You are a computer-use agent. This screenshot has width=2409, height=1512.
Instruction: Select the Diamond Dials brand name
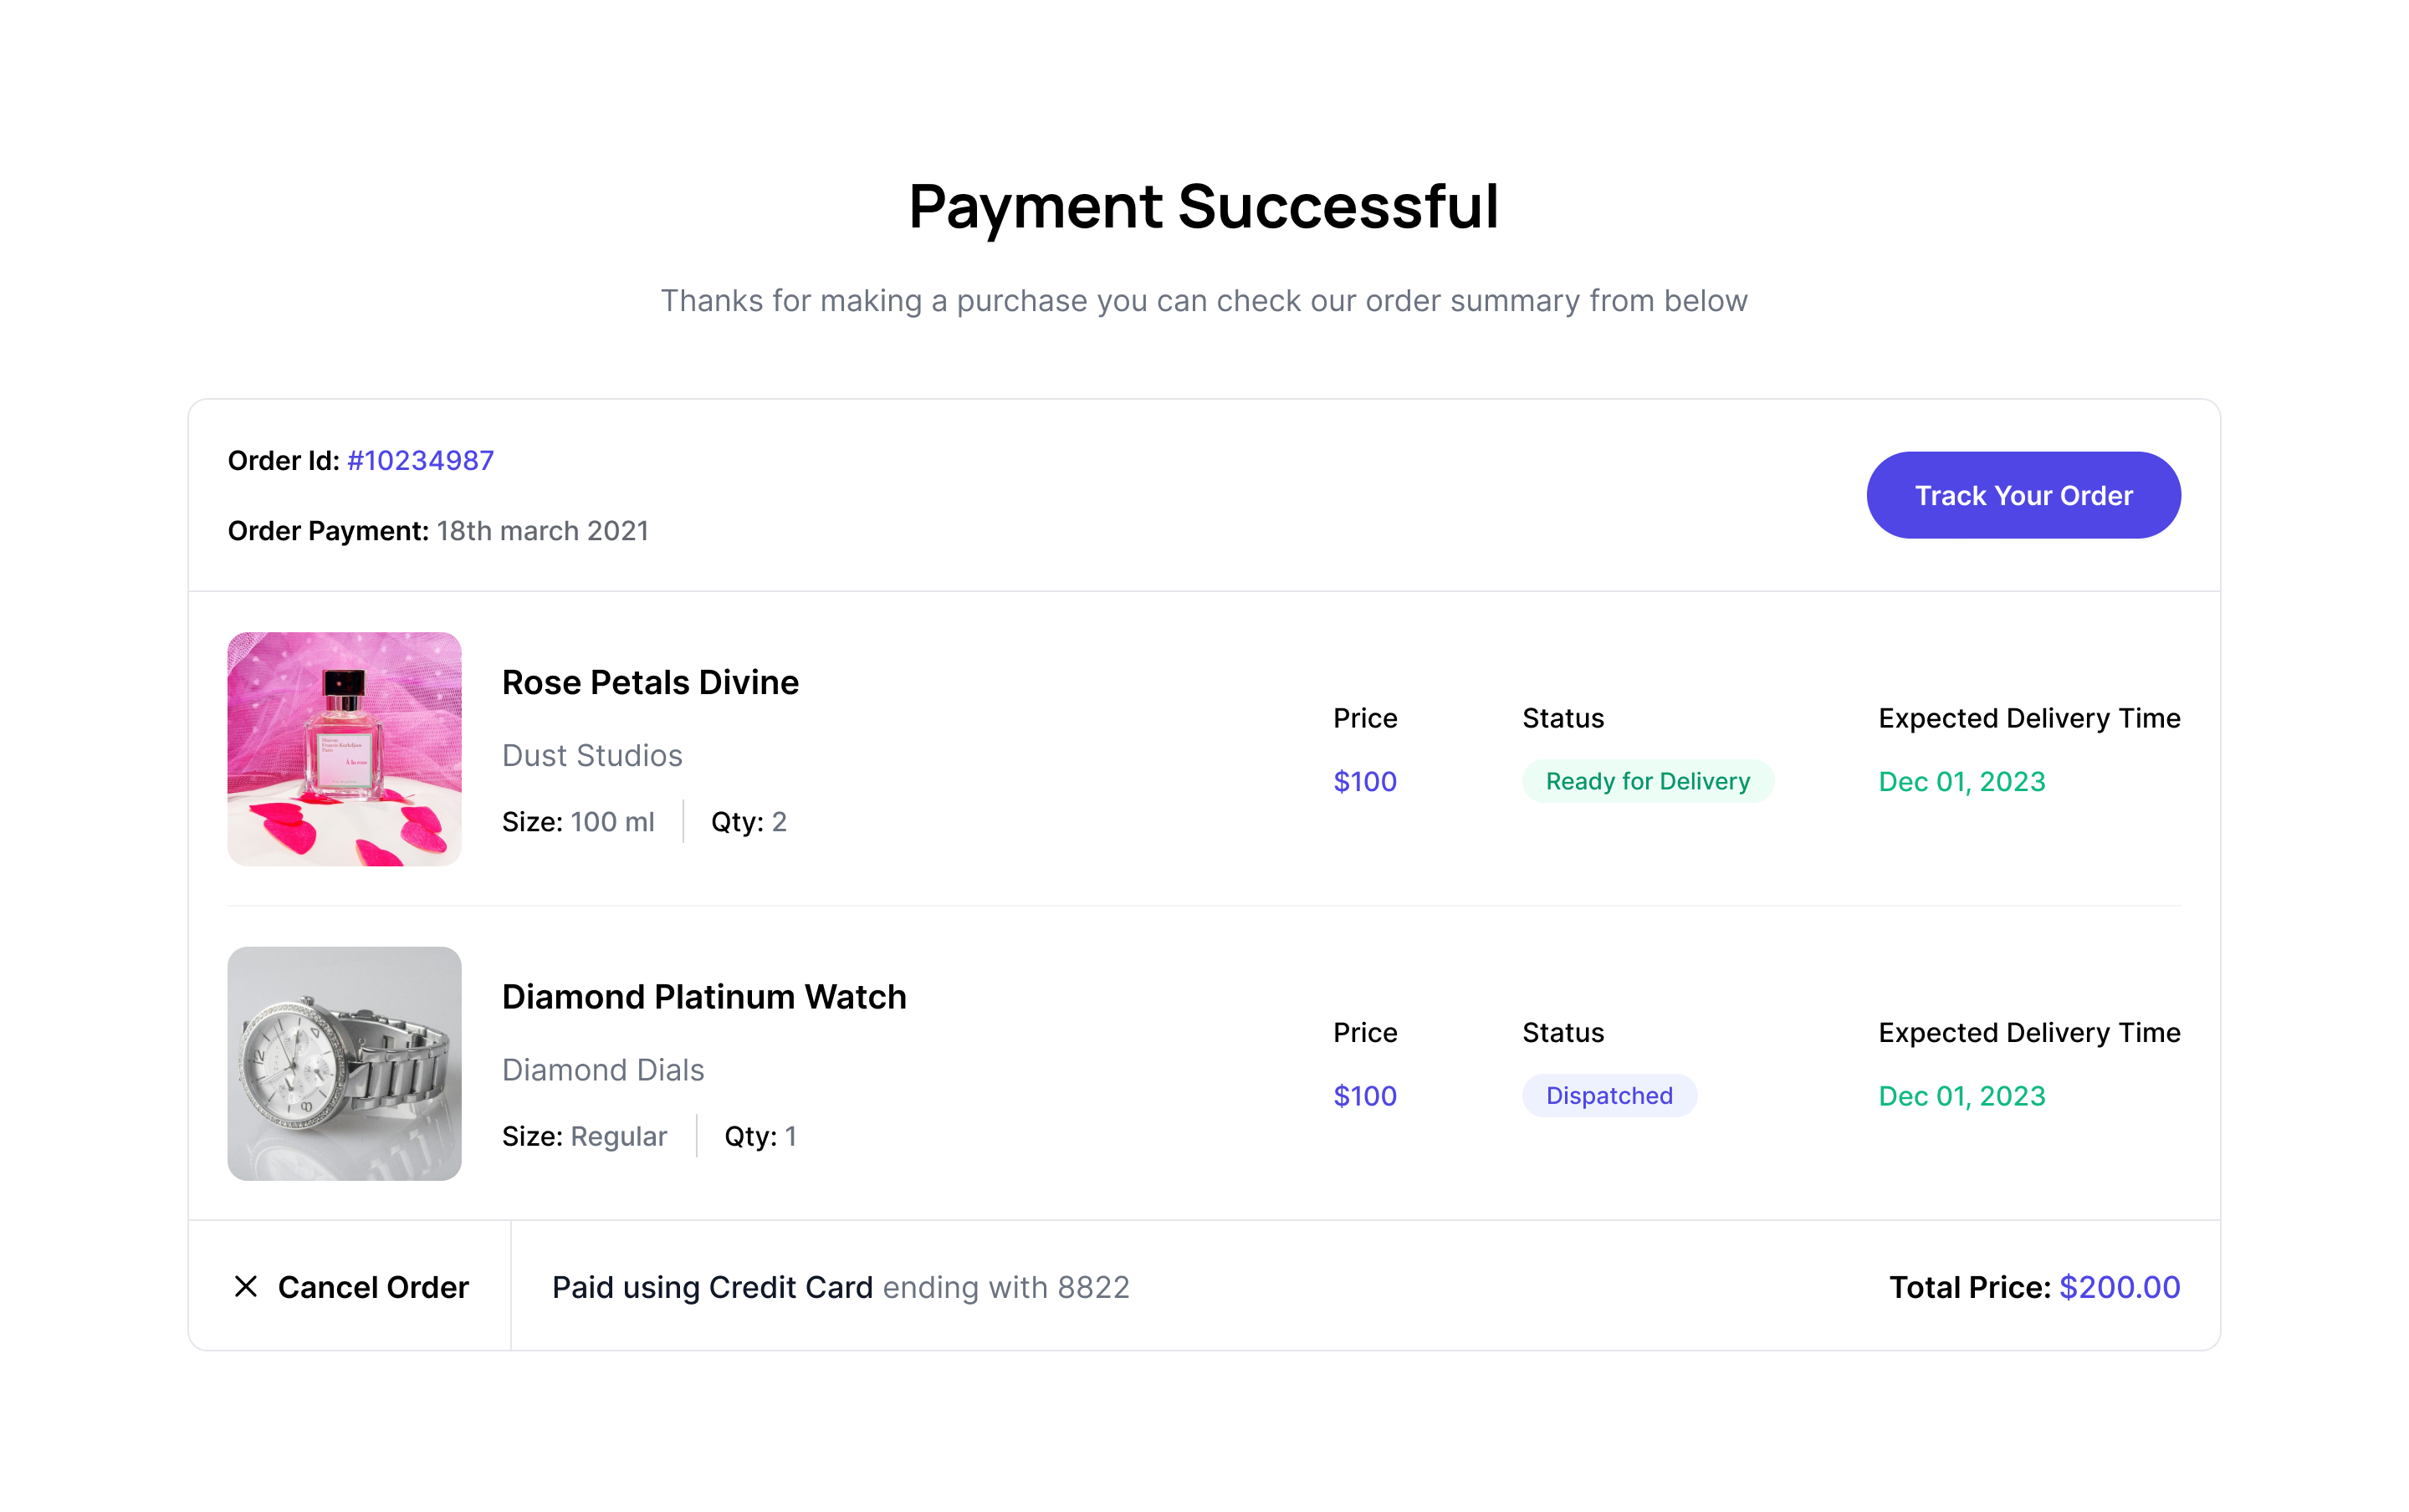point(603,1069)
